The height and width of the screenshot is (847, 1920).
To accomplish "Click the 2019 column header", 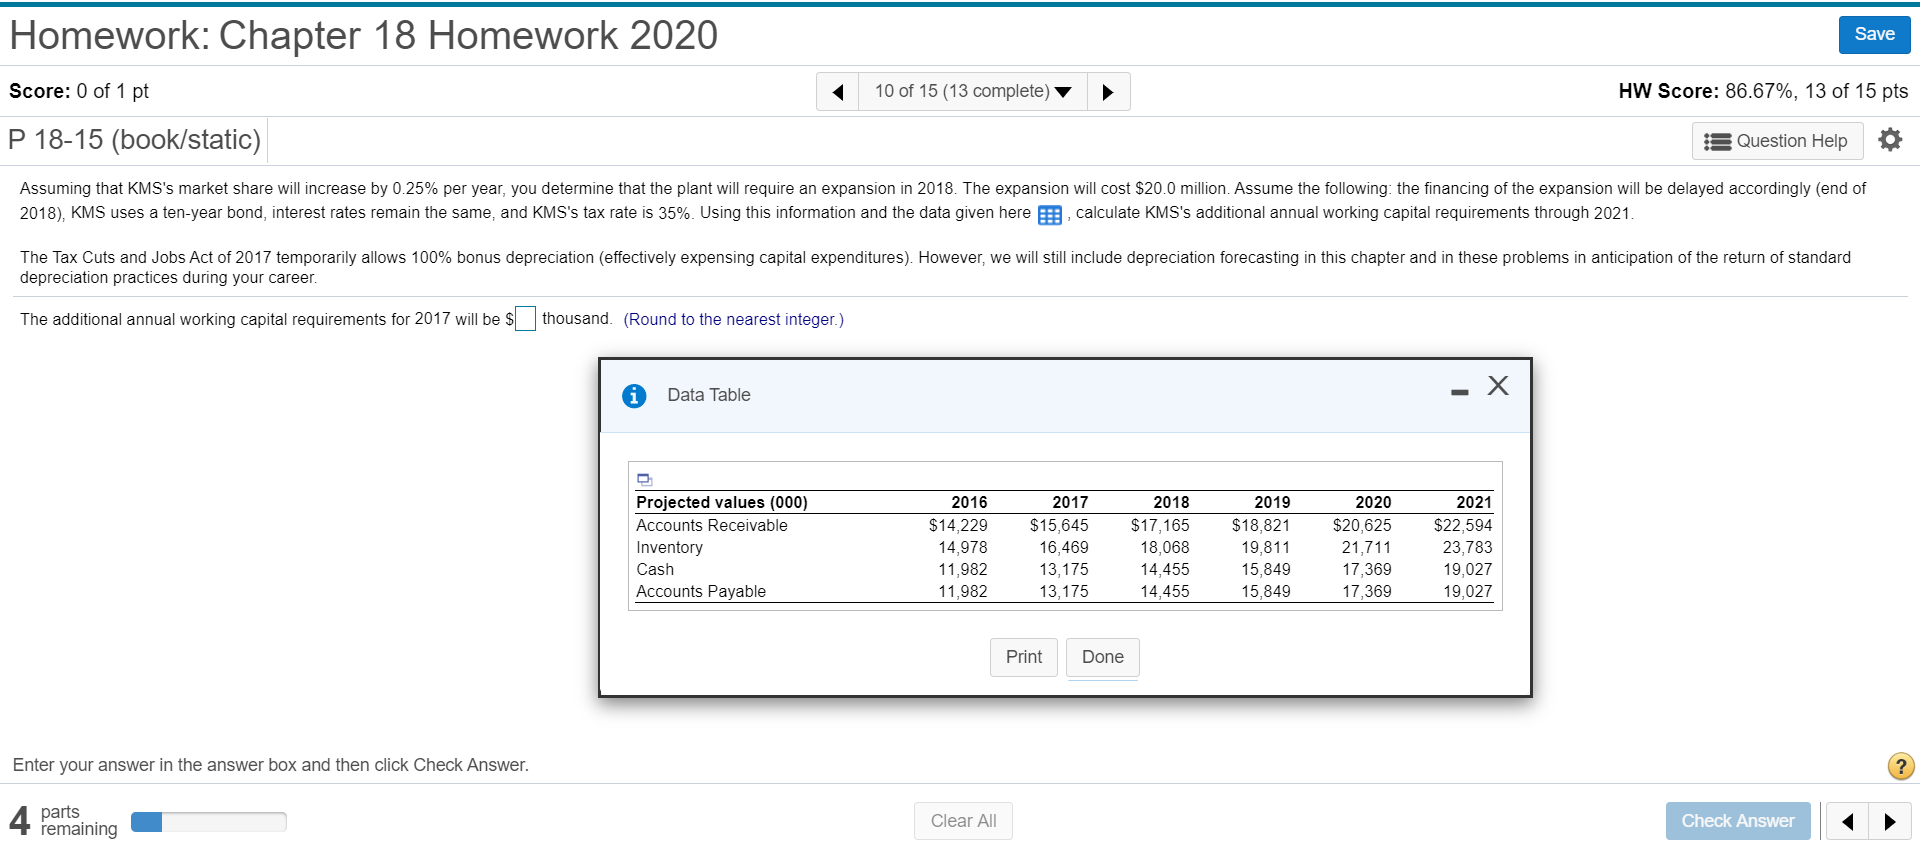I will pos(1272,503).
